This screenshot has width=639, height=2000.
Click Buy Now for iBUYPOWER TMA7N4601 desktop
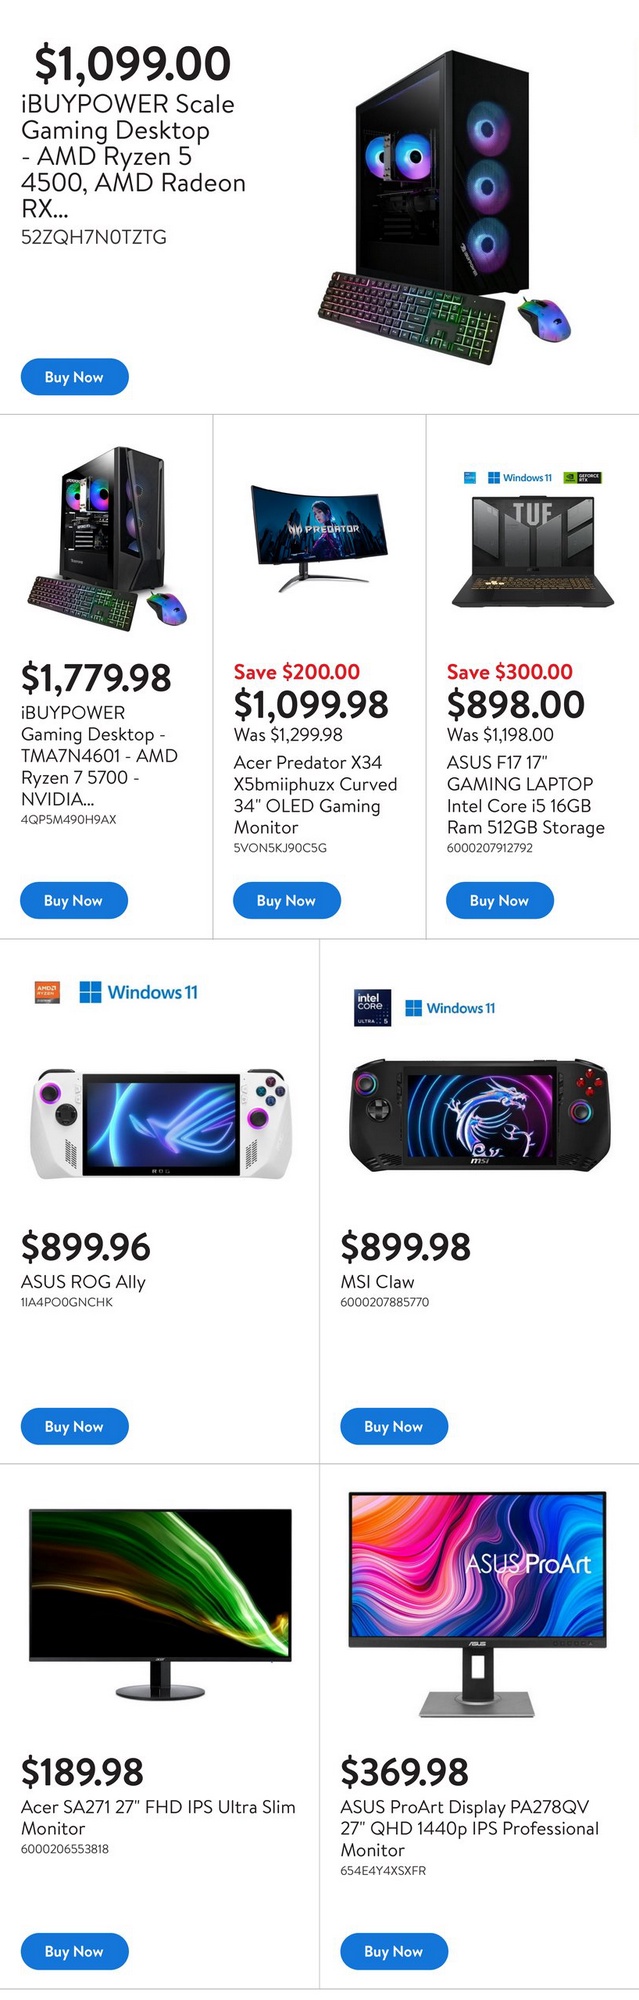click(x=73, y=900)
